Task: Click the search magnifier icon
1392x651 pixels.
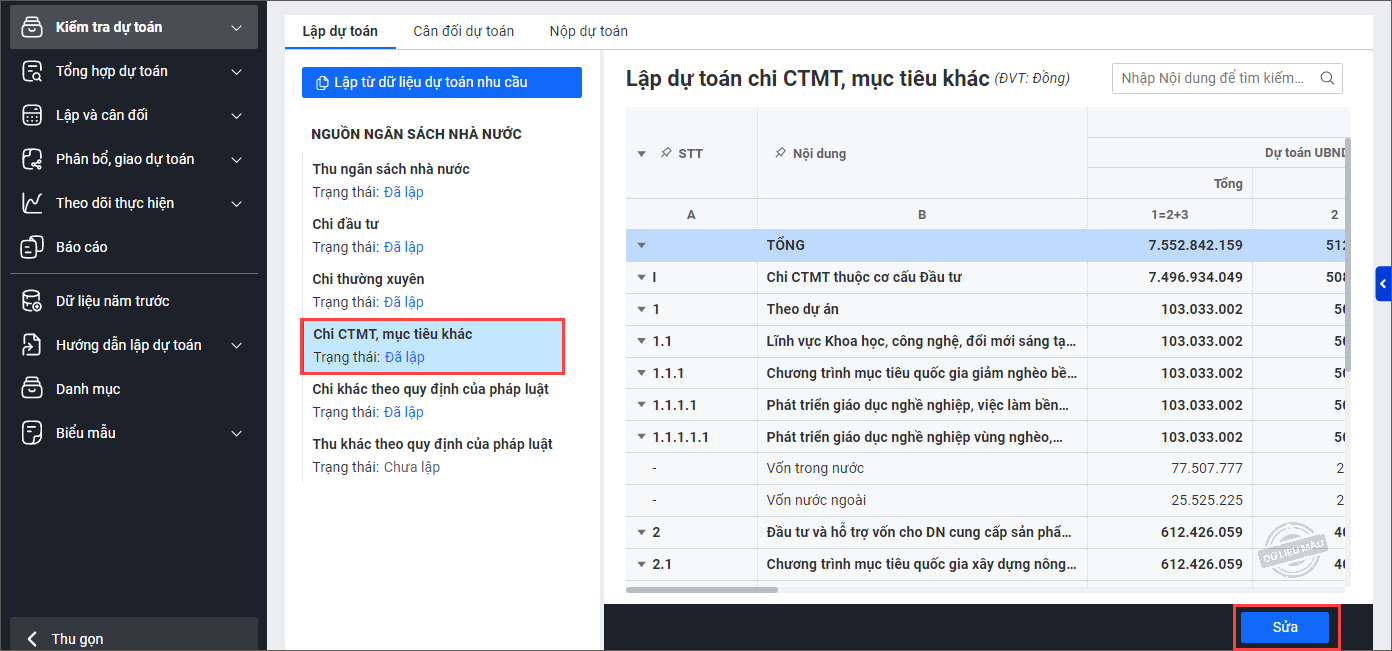Action: coord(1328,78)
